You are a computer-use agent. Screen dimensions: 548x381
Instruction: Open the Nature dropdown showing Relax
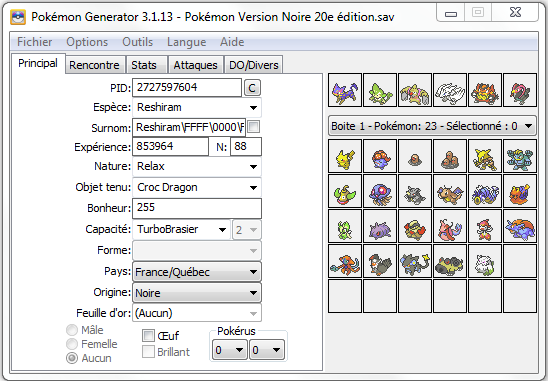[197, 166]
